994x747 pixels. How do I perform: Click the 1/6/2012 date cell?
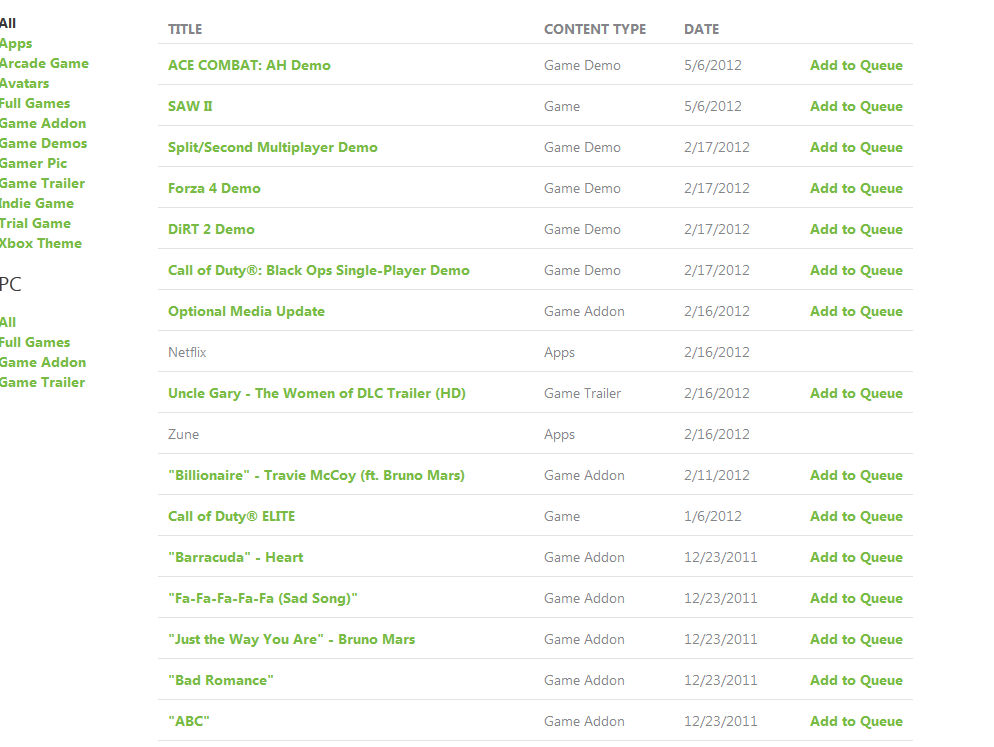pos(713,516)
